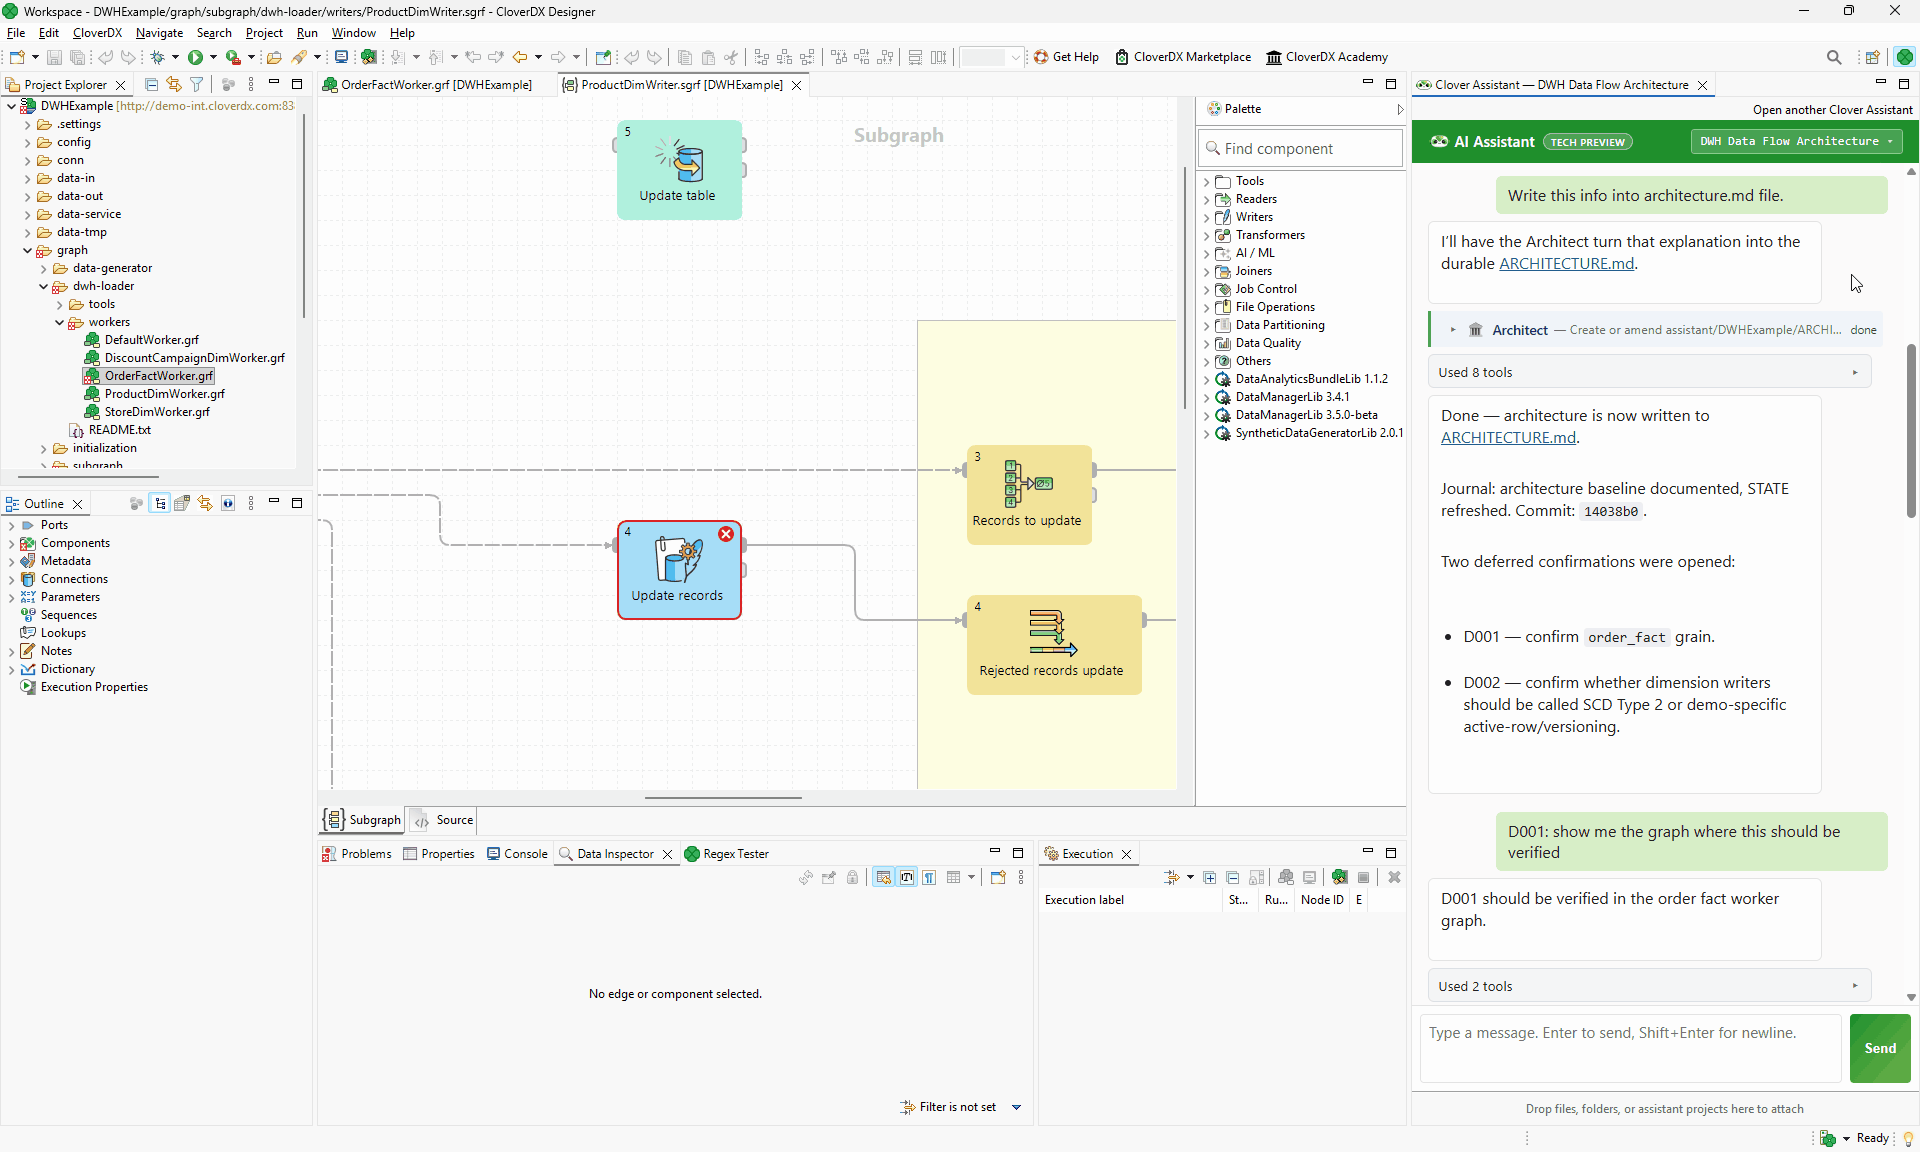This screenshot has width=1920, height=1152.
Task: Click Open another Clover Assistant
Action: [1832, 110]
